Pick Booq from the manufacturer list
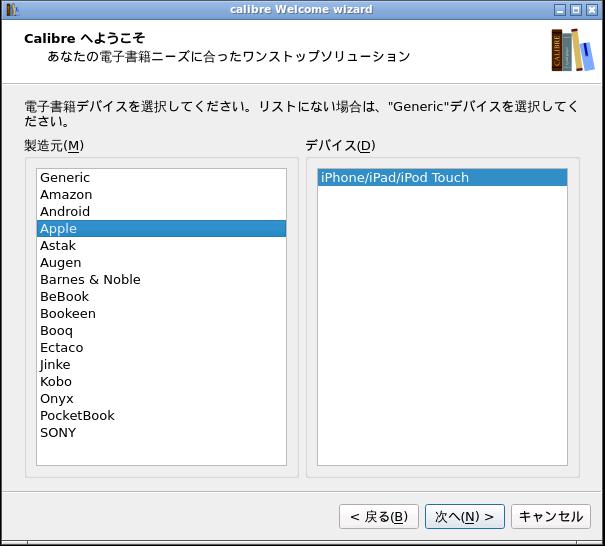 click(161, 330)
